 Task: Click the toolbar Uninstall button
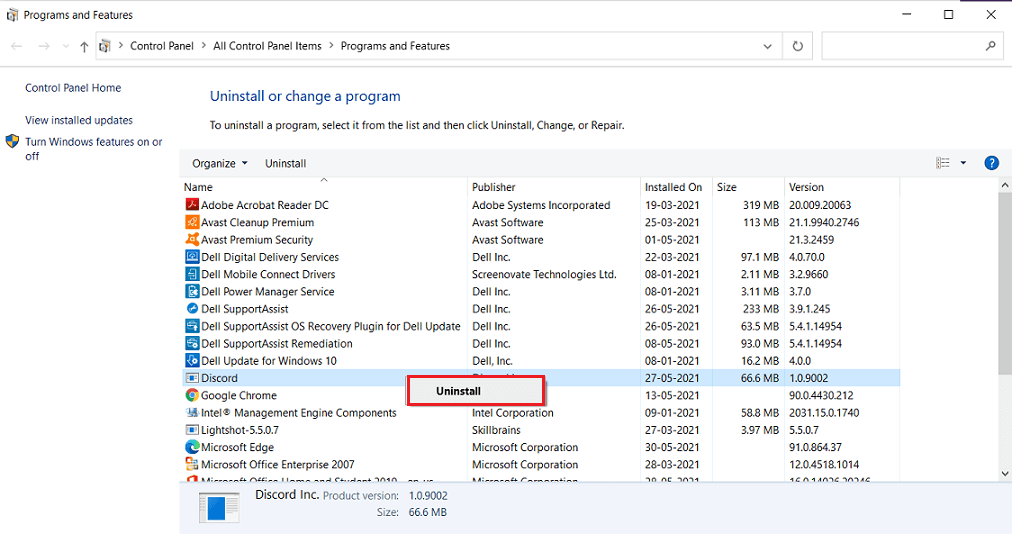tap(285, 163)
